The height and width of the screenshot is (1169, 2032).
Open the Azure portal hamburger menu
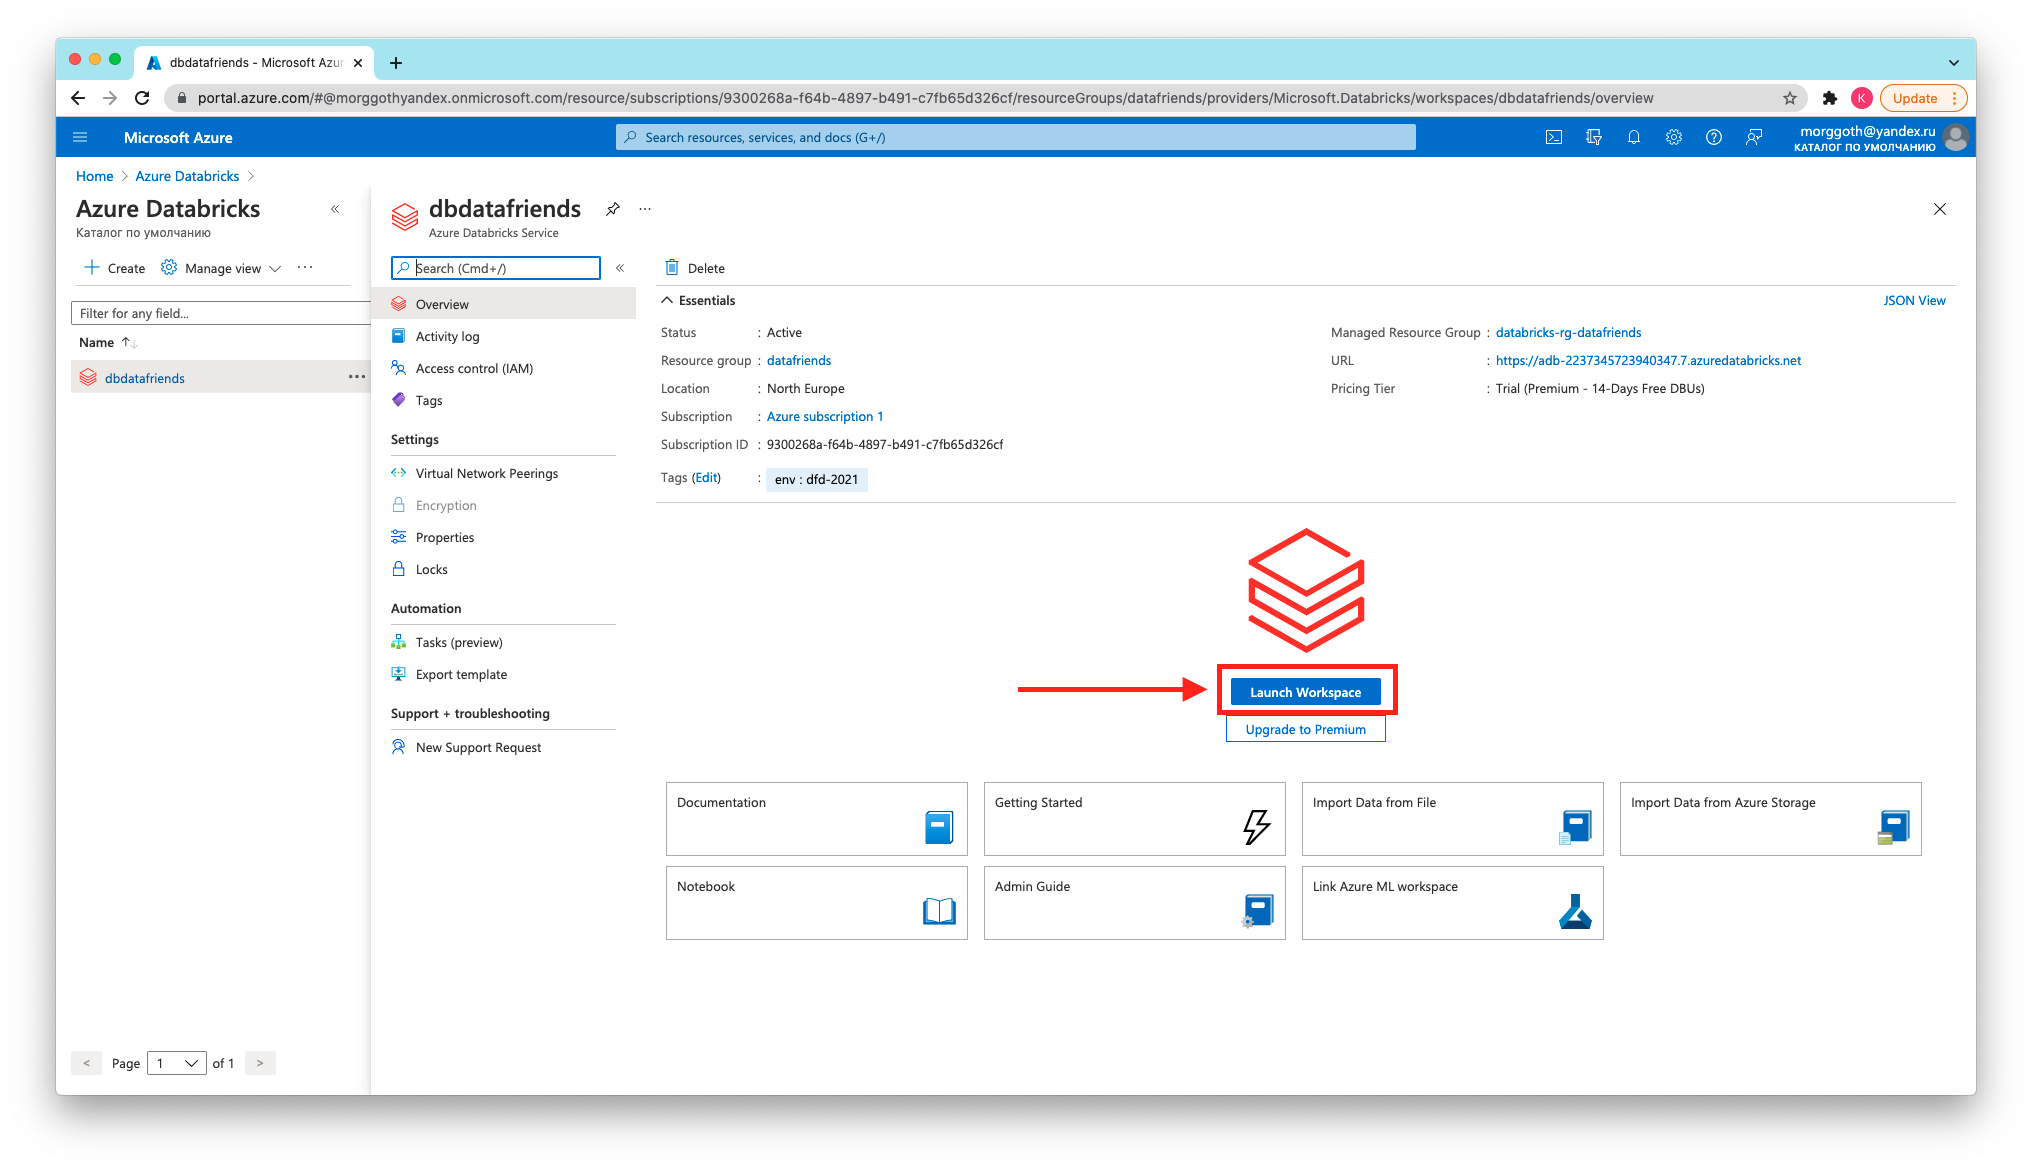(80, 137)
